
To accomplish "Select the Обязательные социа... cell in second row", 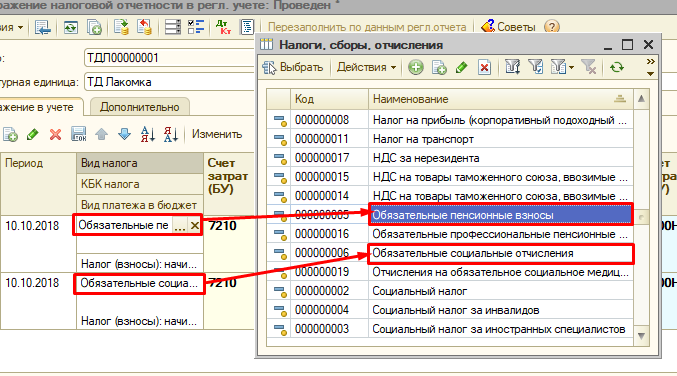I will click(x=139, y=284).
